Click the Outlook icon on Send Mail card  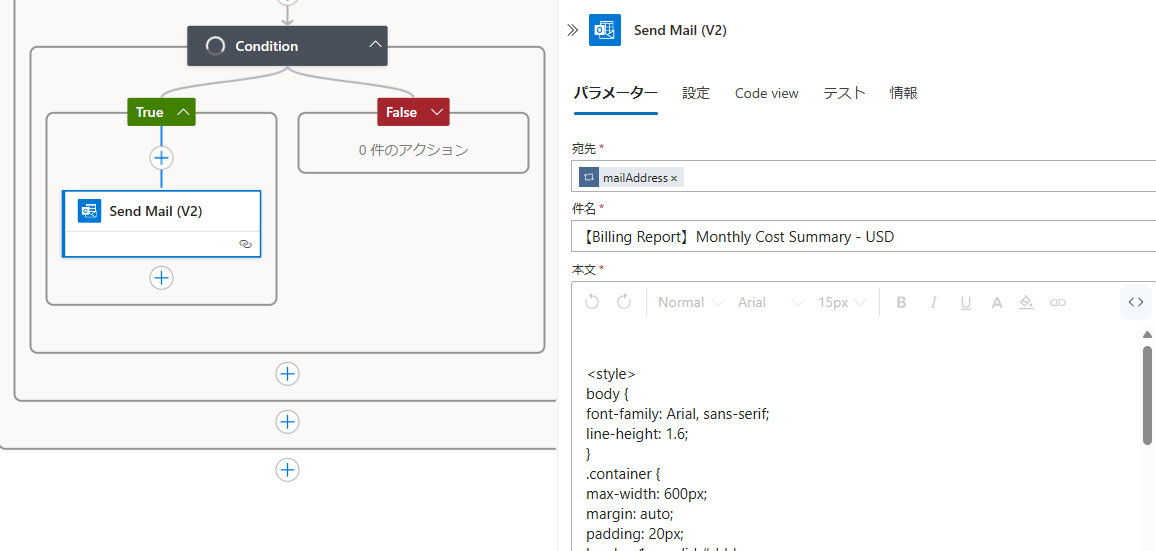(x=89, y=211)
